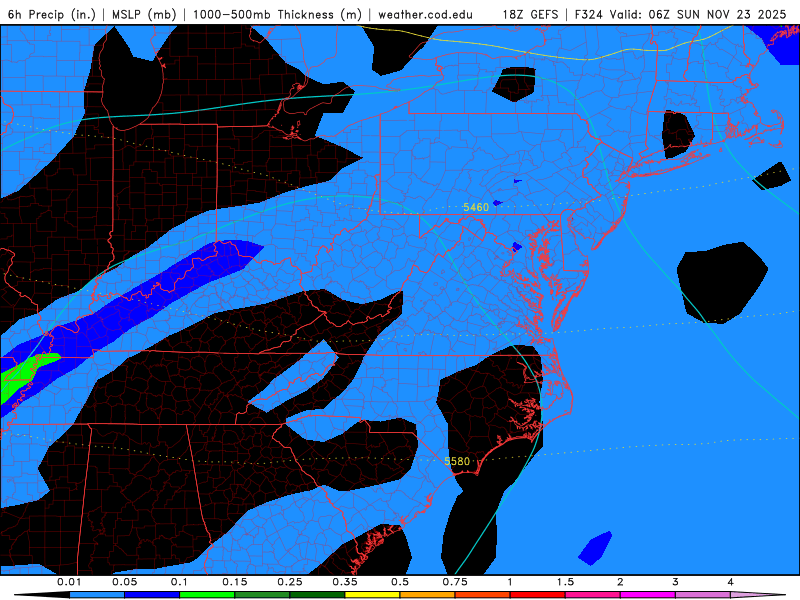Screen dimensions: 800x600
Task: Click the '1000-500mb Thickness (m)' header text
Action: click(277, 14)
